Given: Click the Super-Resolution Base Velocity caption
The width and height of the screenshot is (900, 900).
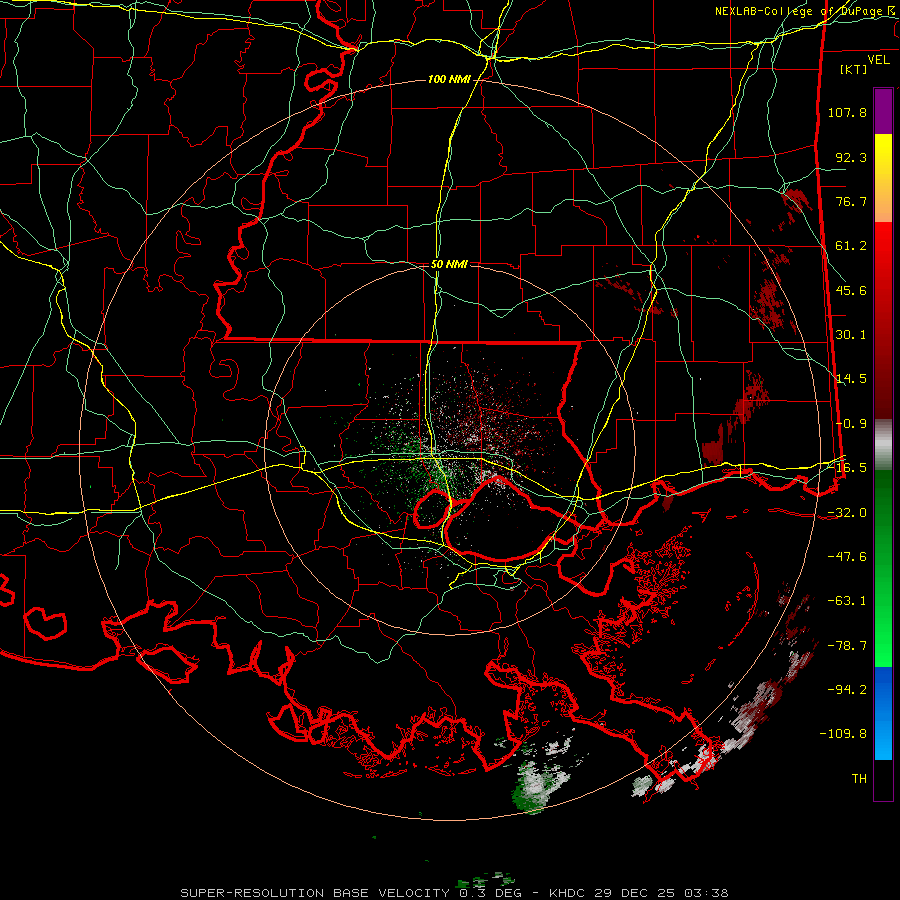Looking at the screenshot, I should pyautogui.click(x=454, y=893).
